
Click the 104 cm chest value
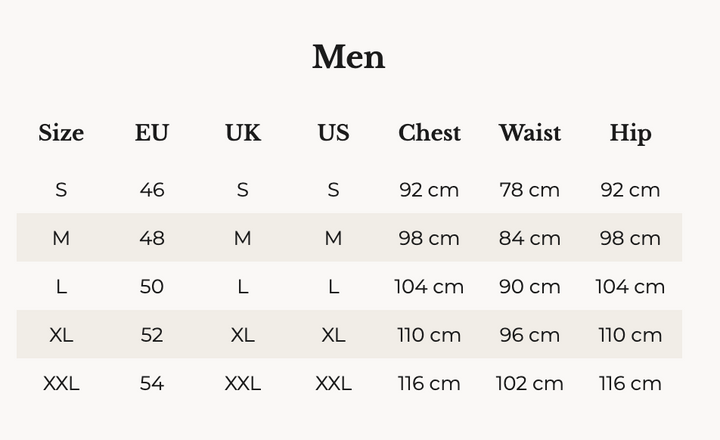[x=429, y=287]
